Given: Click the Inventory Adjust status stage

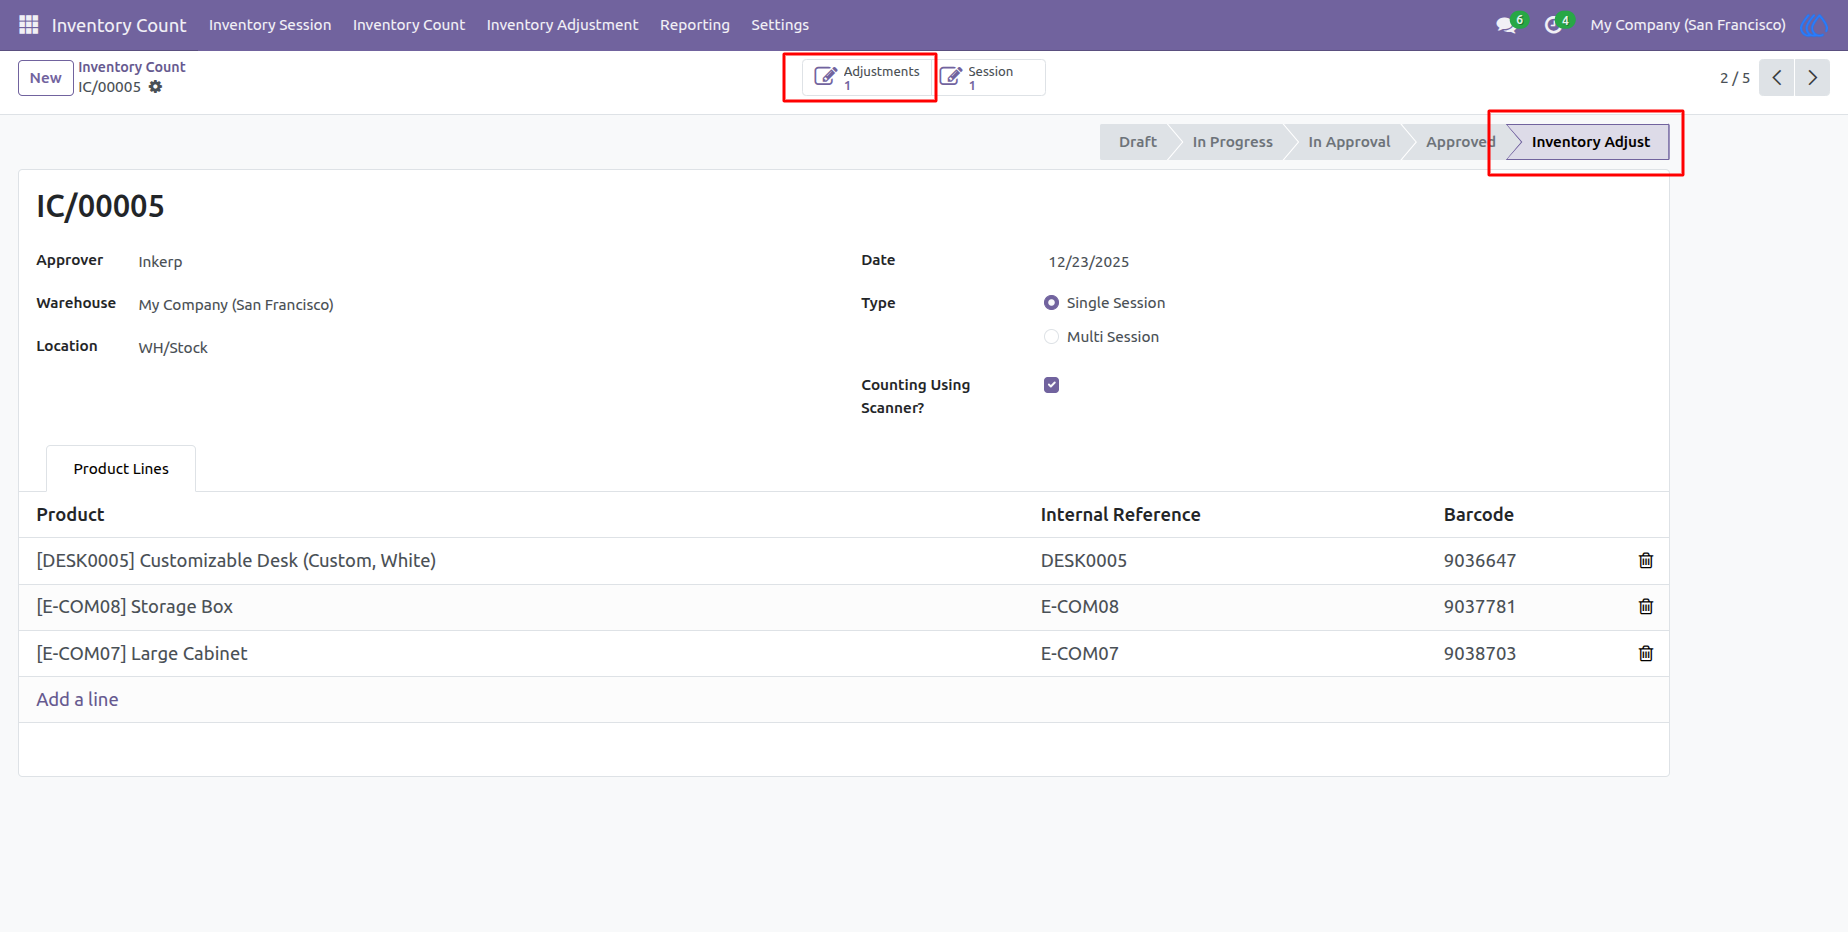Looking at the screenshot, I should coord(1590,142).
